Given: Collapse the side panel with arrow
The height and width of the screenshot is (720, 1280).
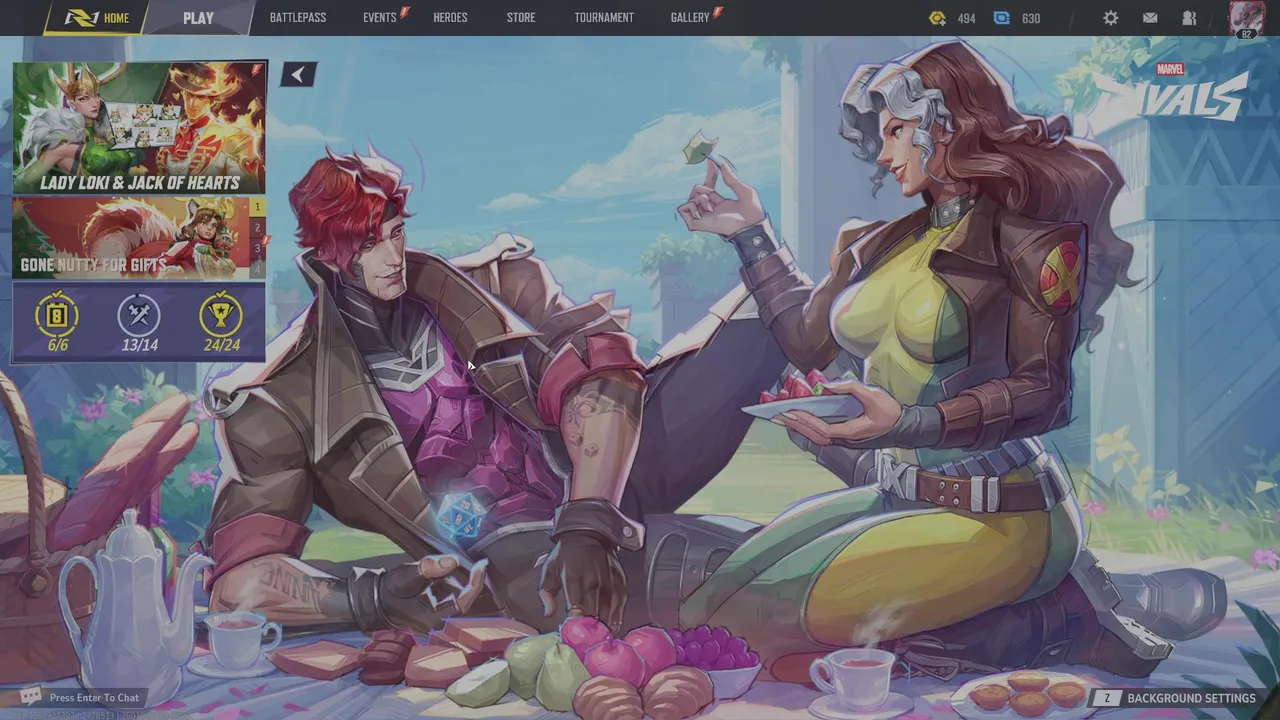Looking at the screenshot, I should 298,75.
